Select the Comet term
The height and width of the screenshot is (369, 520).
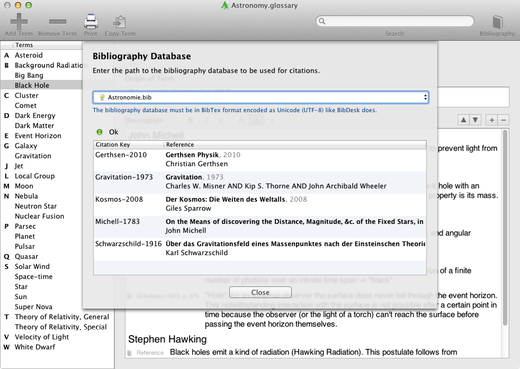26,105
